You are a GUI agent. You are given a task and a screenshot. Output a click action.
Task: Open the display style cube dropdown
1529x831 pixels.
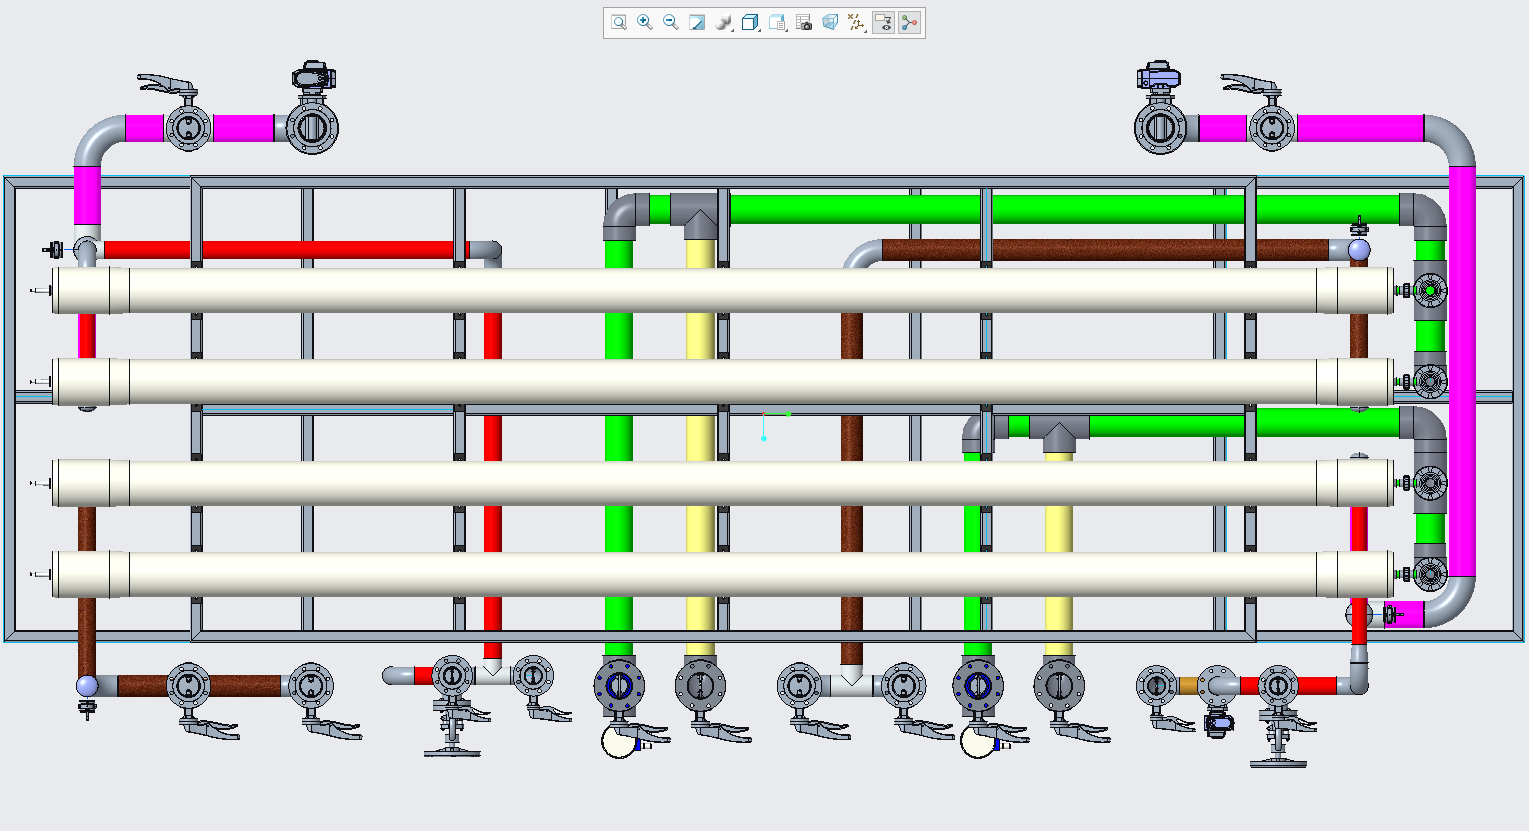[751, 22]
